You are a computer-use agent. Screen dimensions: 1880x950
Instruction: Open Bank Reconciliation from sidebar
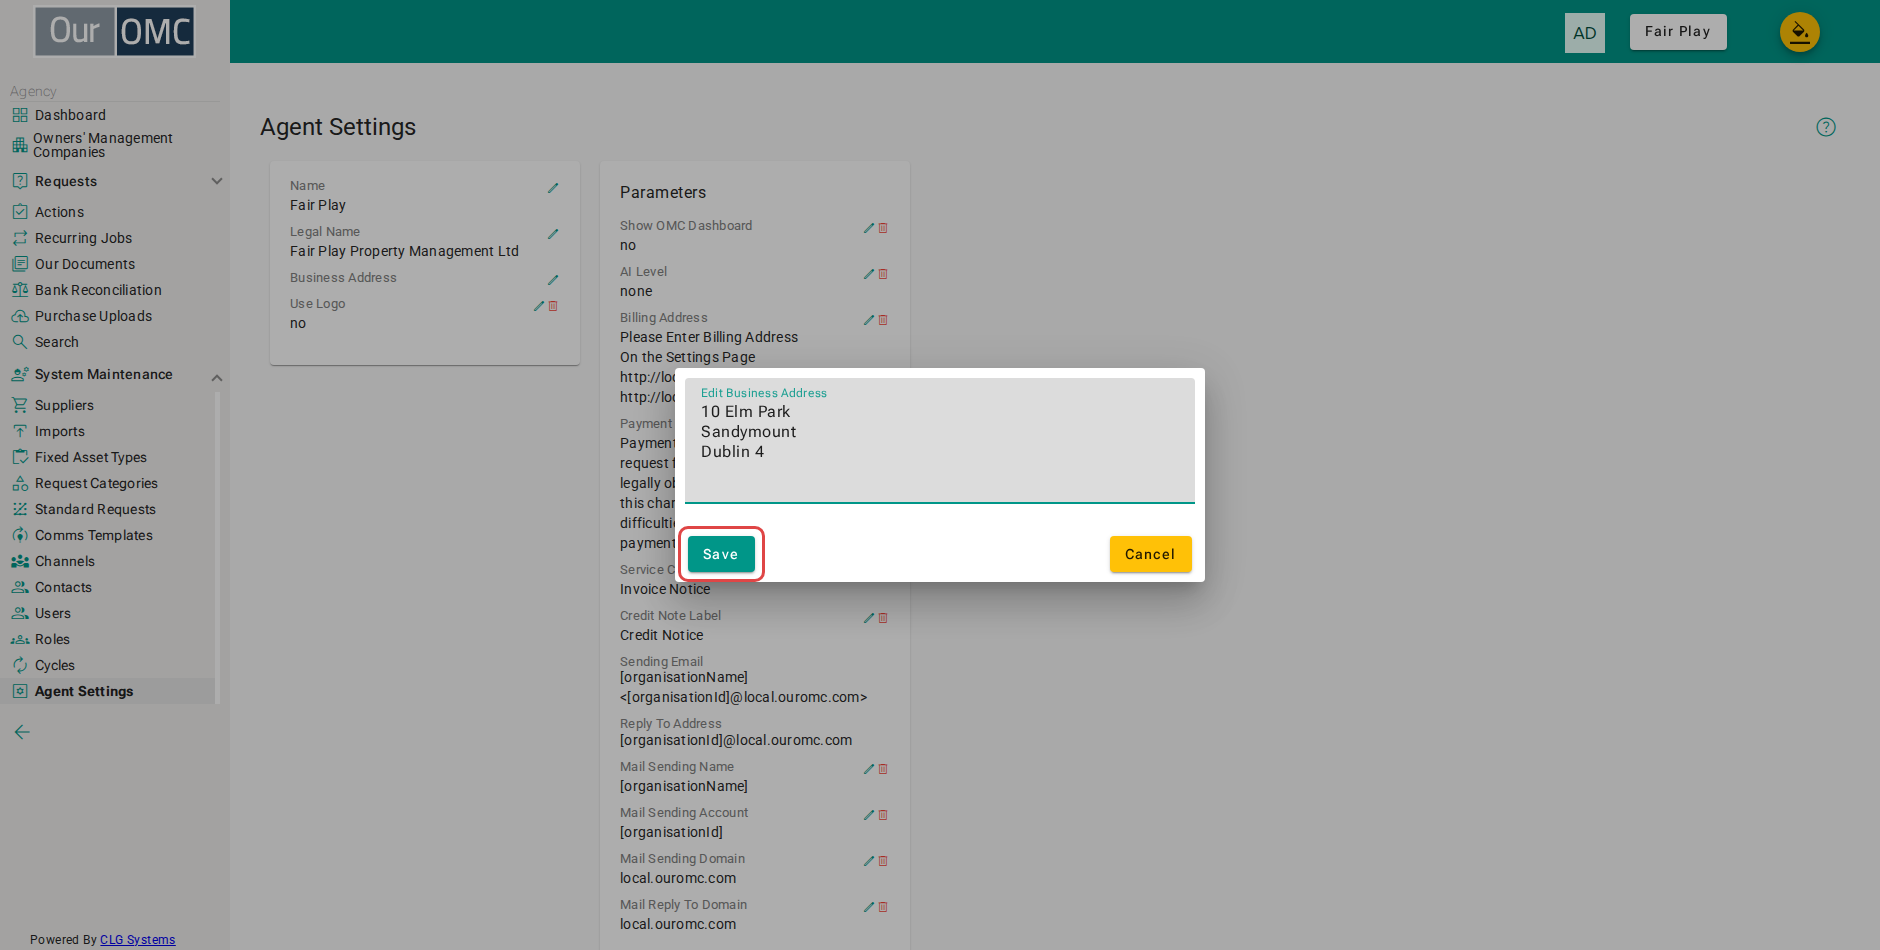pos(97,290)
